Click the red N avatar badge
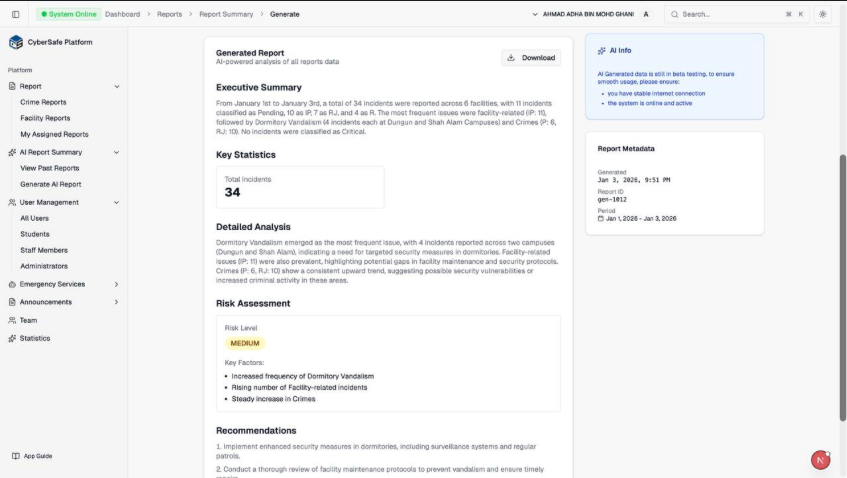This screenshot has height=478, width=847. click(x=820, y=460)
